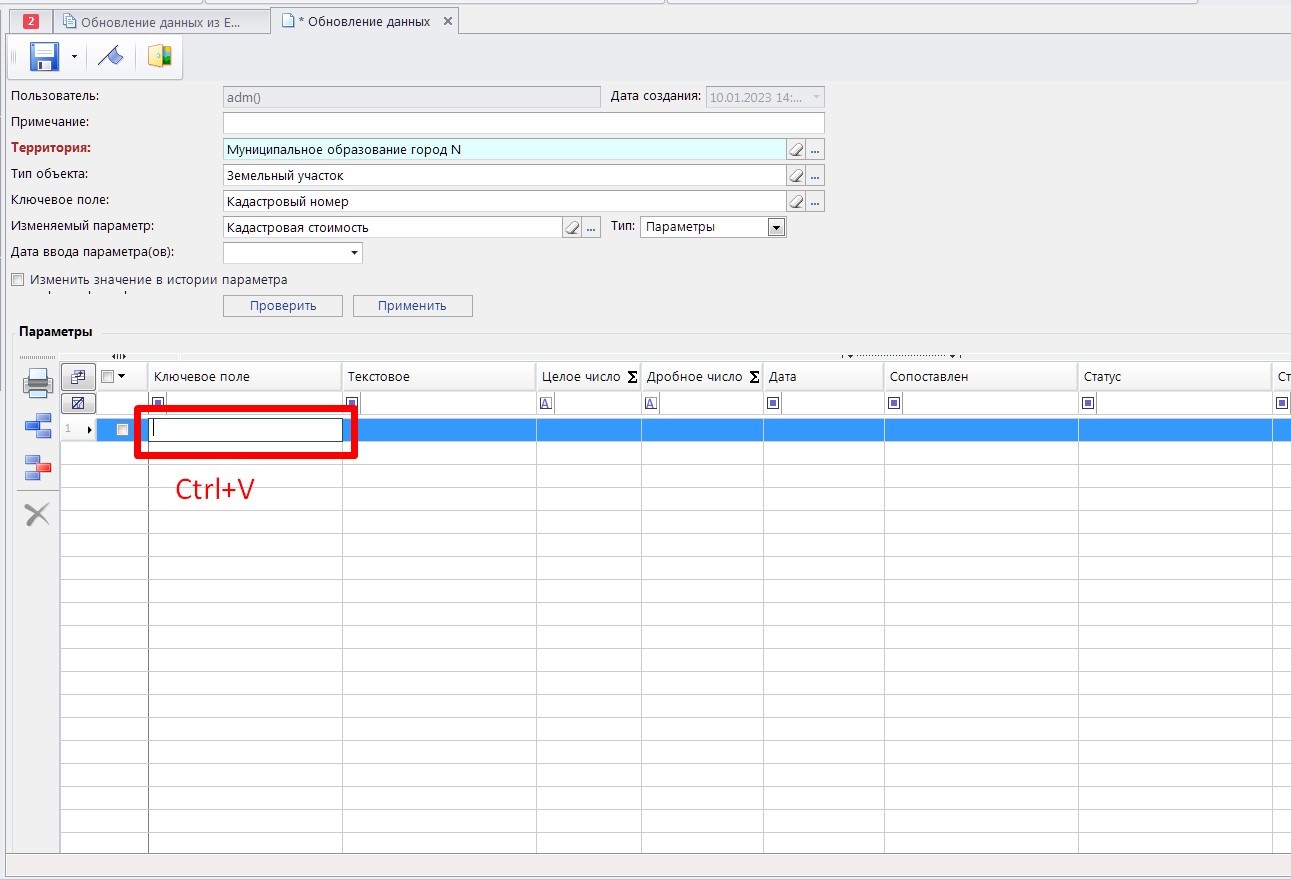Click the Тип объекта 'Земельный участок' field
Viewport: 1291px width, 880px height.
(x=505, y=175)
